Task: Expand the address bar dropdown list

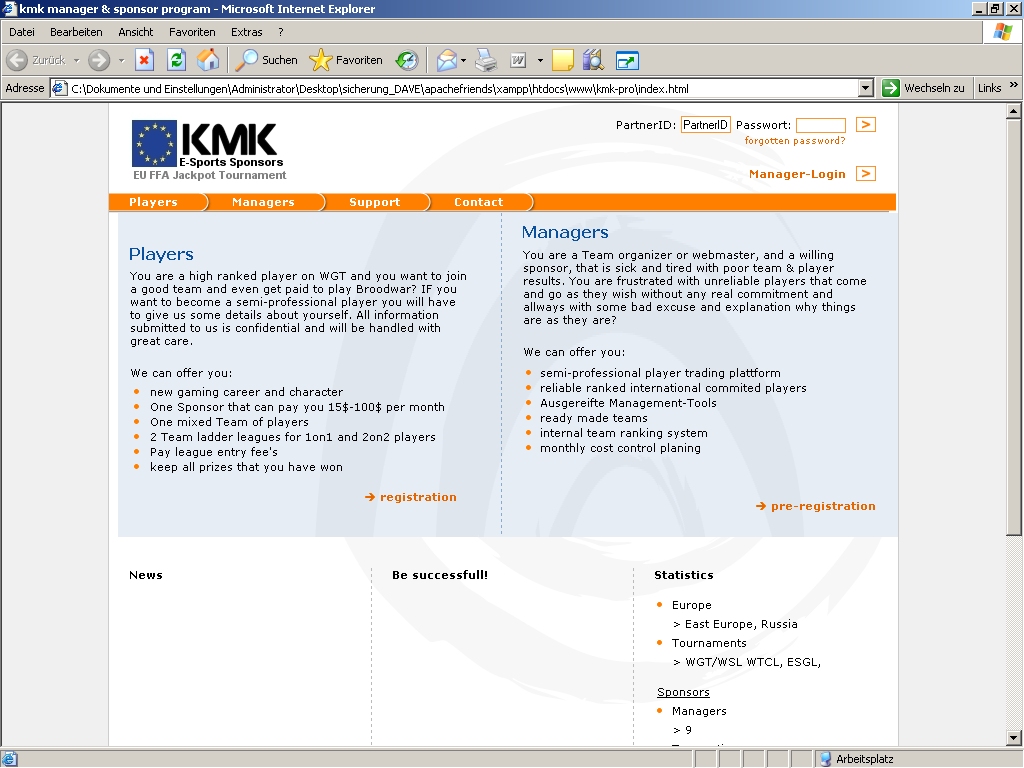Action: pyautogui.click(x=866, y=88)
